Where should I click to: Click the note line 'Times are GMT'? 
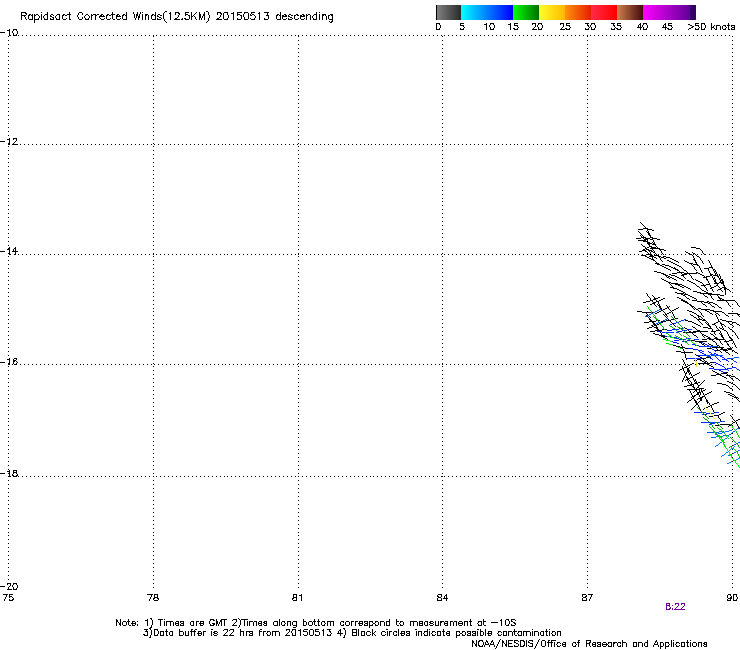point(193,623)
